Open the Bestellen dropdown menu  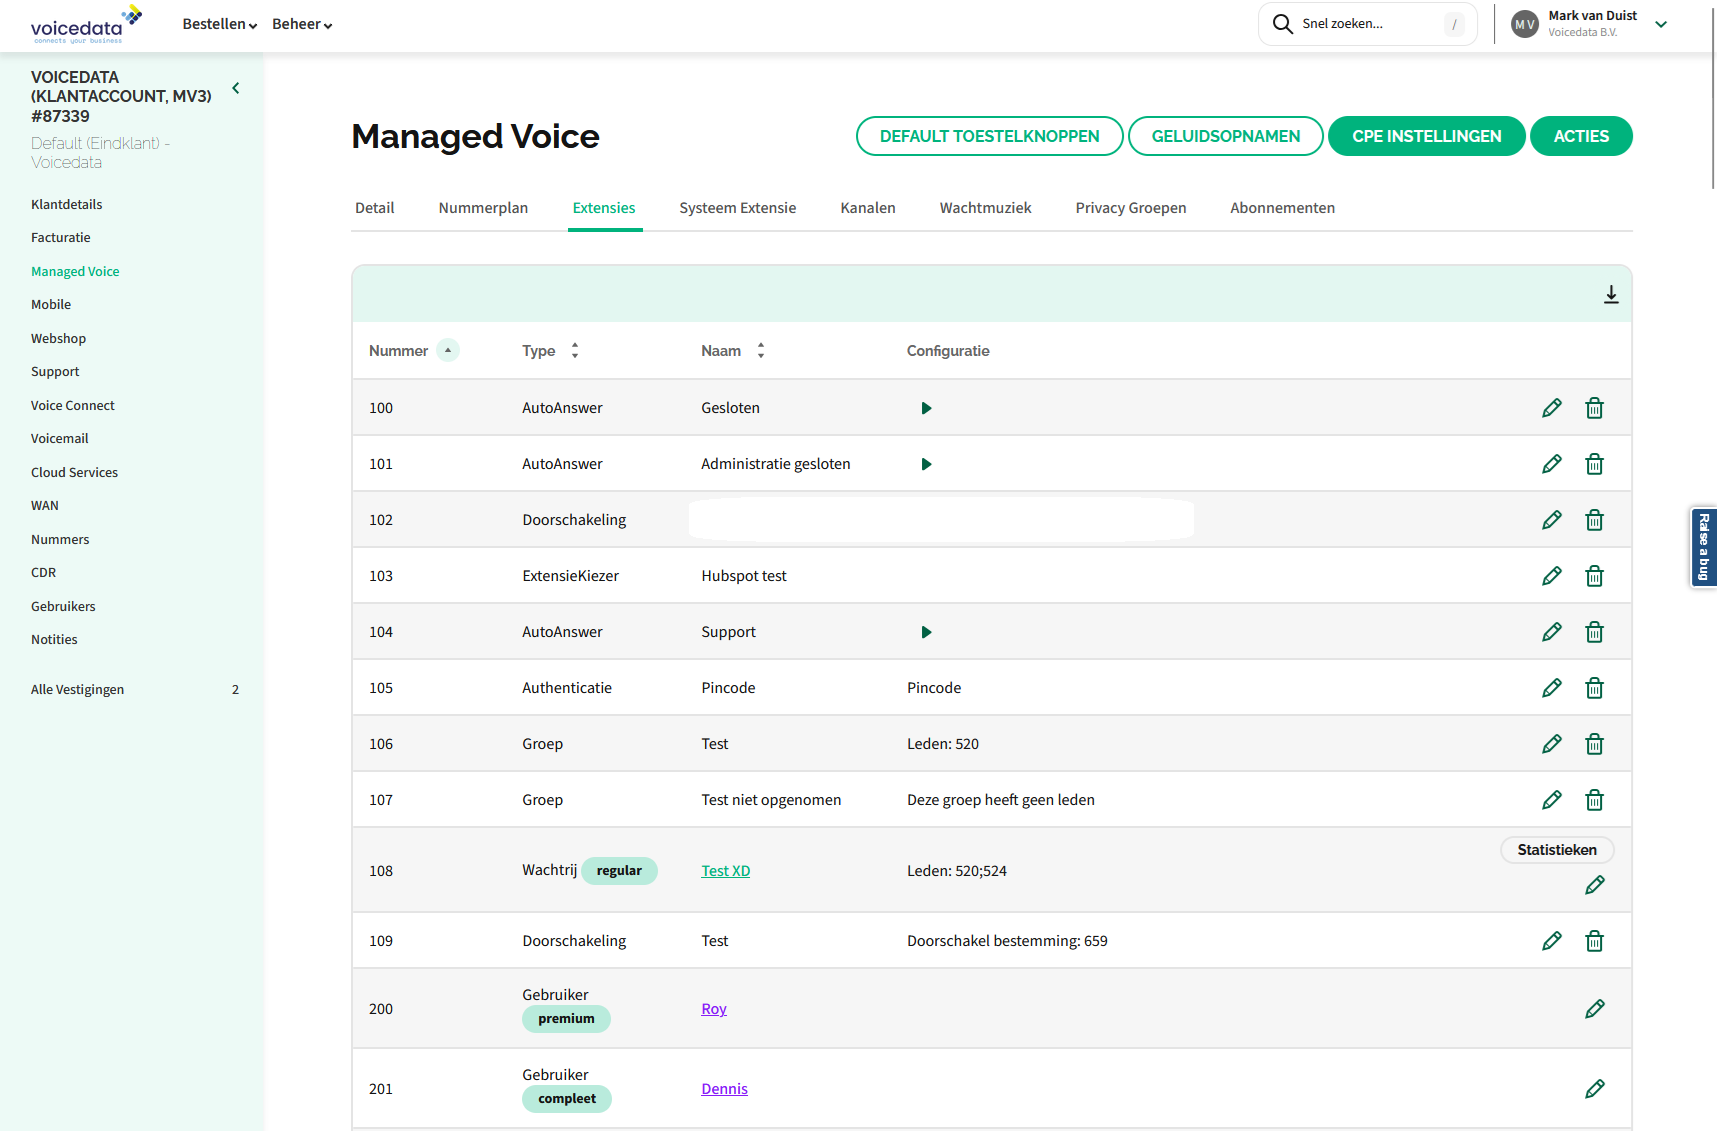[219, 24]
